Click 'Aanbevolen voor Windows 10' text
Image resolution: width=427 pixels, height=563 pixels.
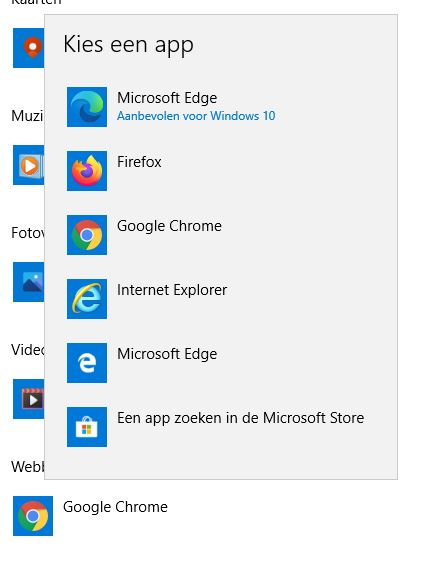(196, 116)
